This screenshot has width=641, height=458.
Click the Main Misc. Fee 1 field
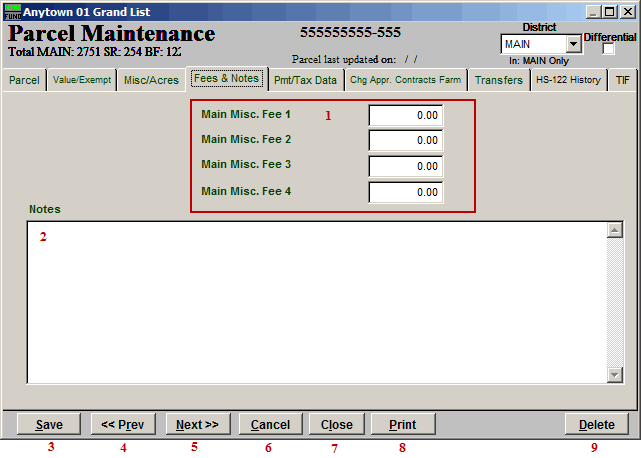tap(405, 115)
